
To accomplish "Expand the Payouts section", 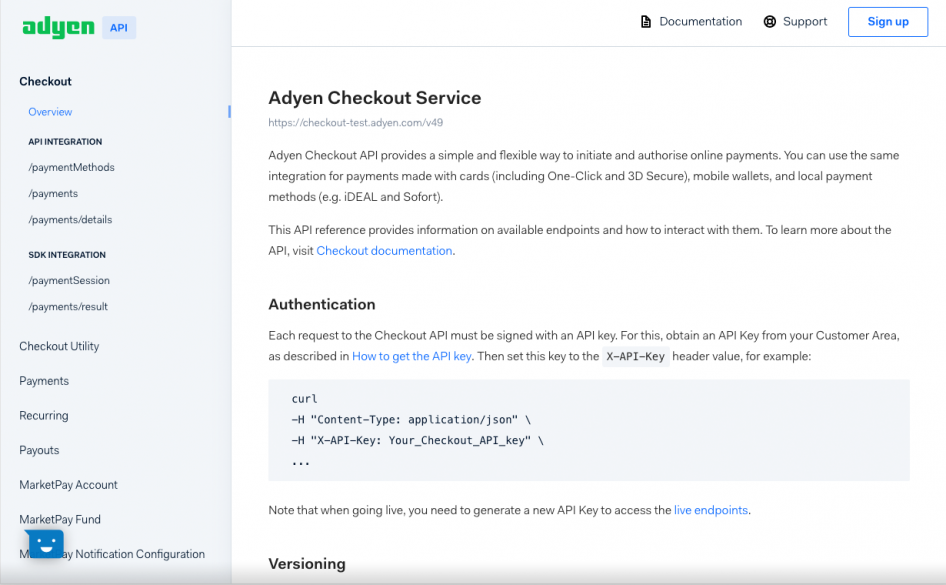I will click(39, 451).
